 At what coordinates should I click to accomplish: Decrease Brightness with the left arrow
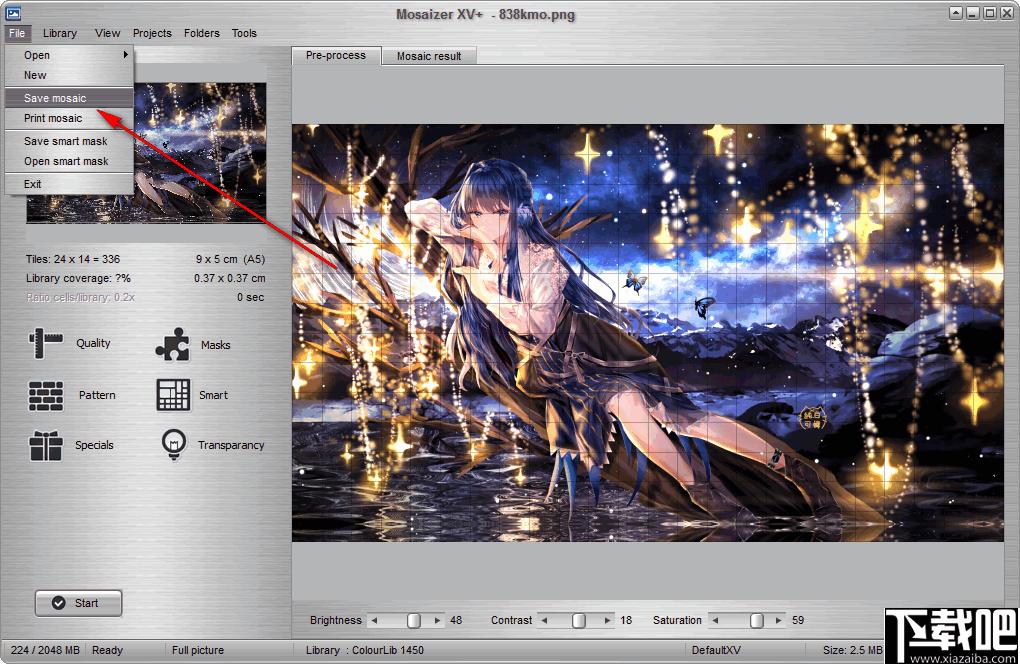pos(374,620)
